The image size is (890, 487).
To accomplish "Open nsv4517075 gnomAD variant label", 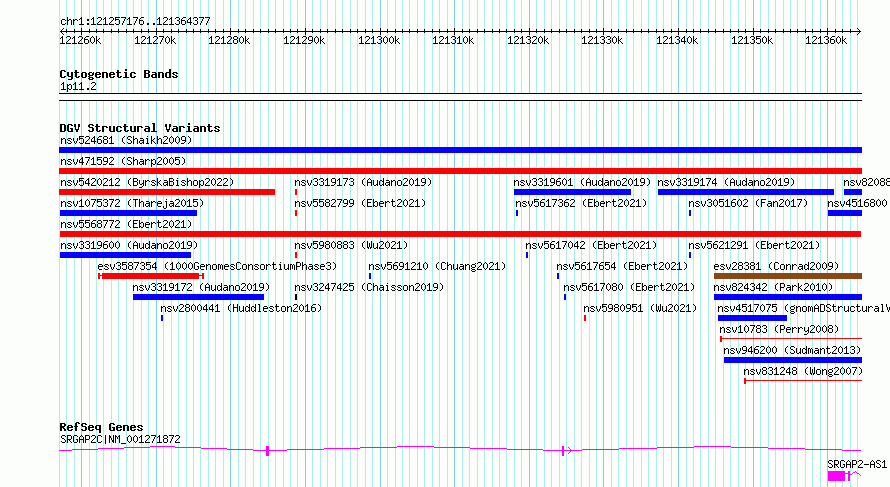I will coord(803,308).
